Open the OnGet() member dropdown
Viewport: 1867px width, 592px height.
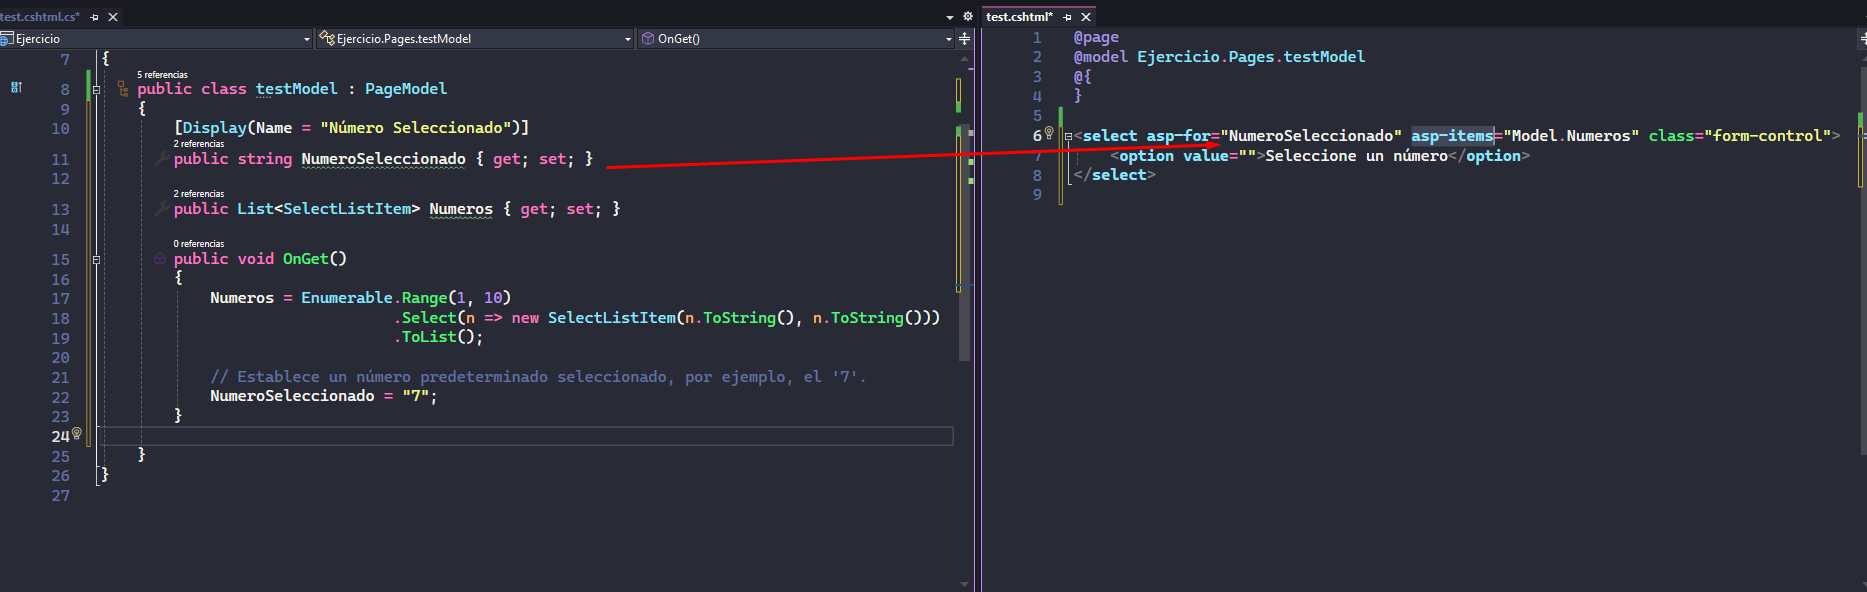[x=948, y=39]
